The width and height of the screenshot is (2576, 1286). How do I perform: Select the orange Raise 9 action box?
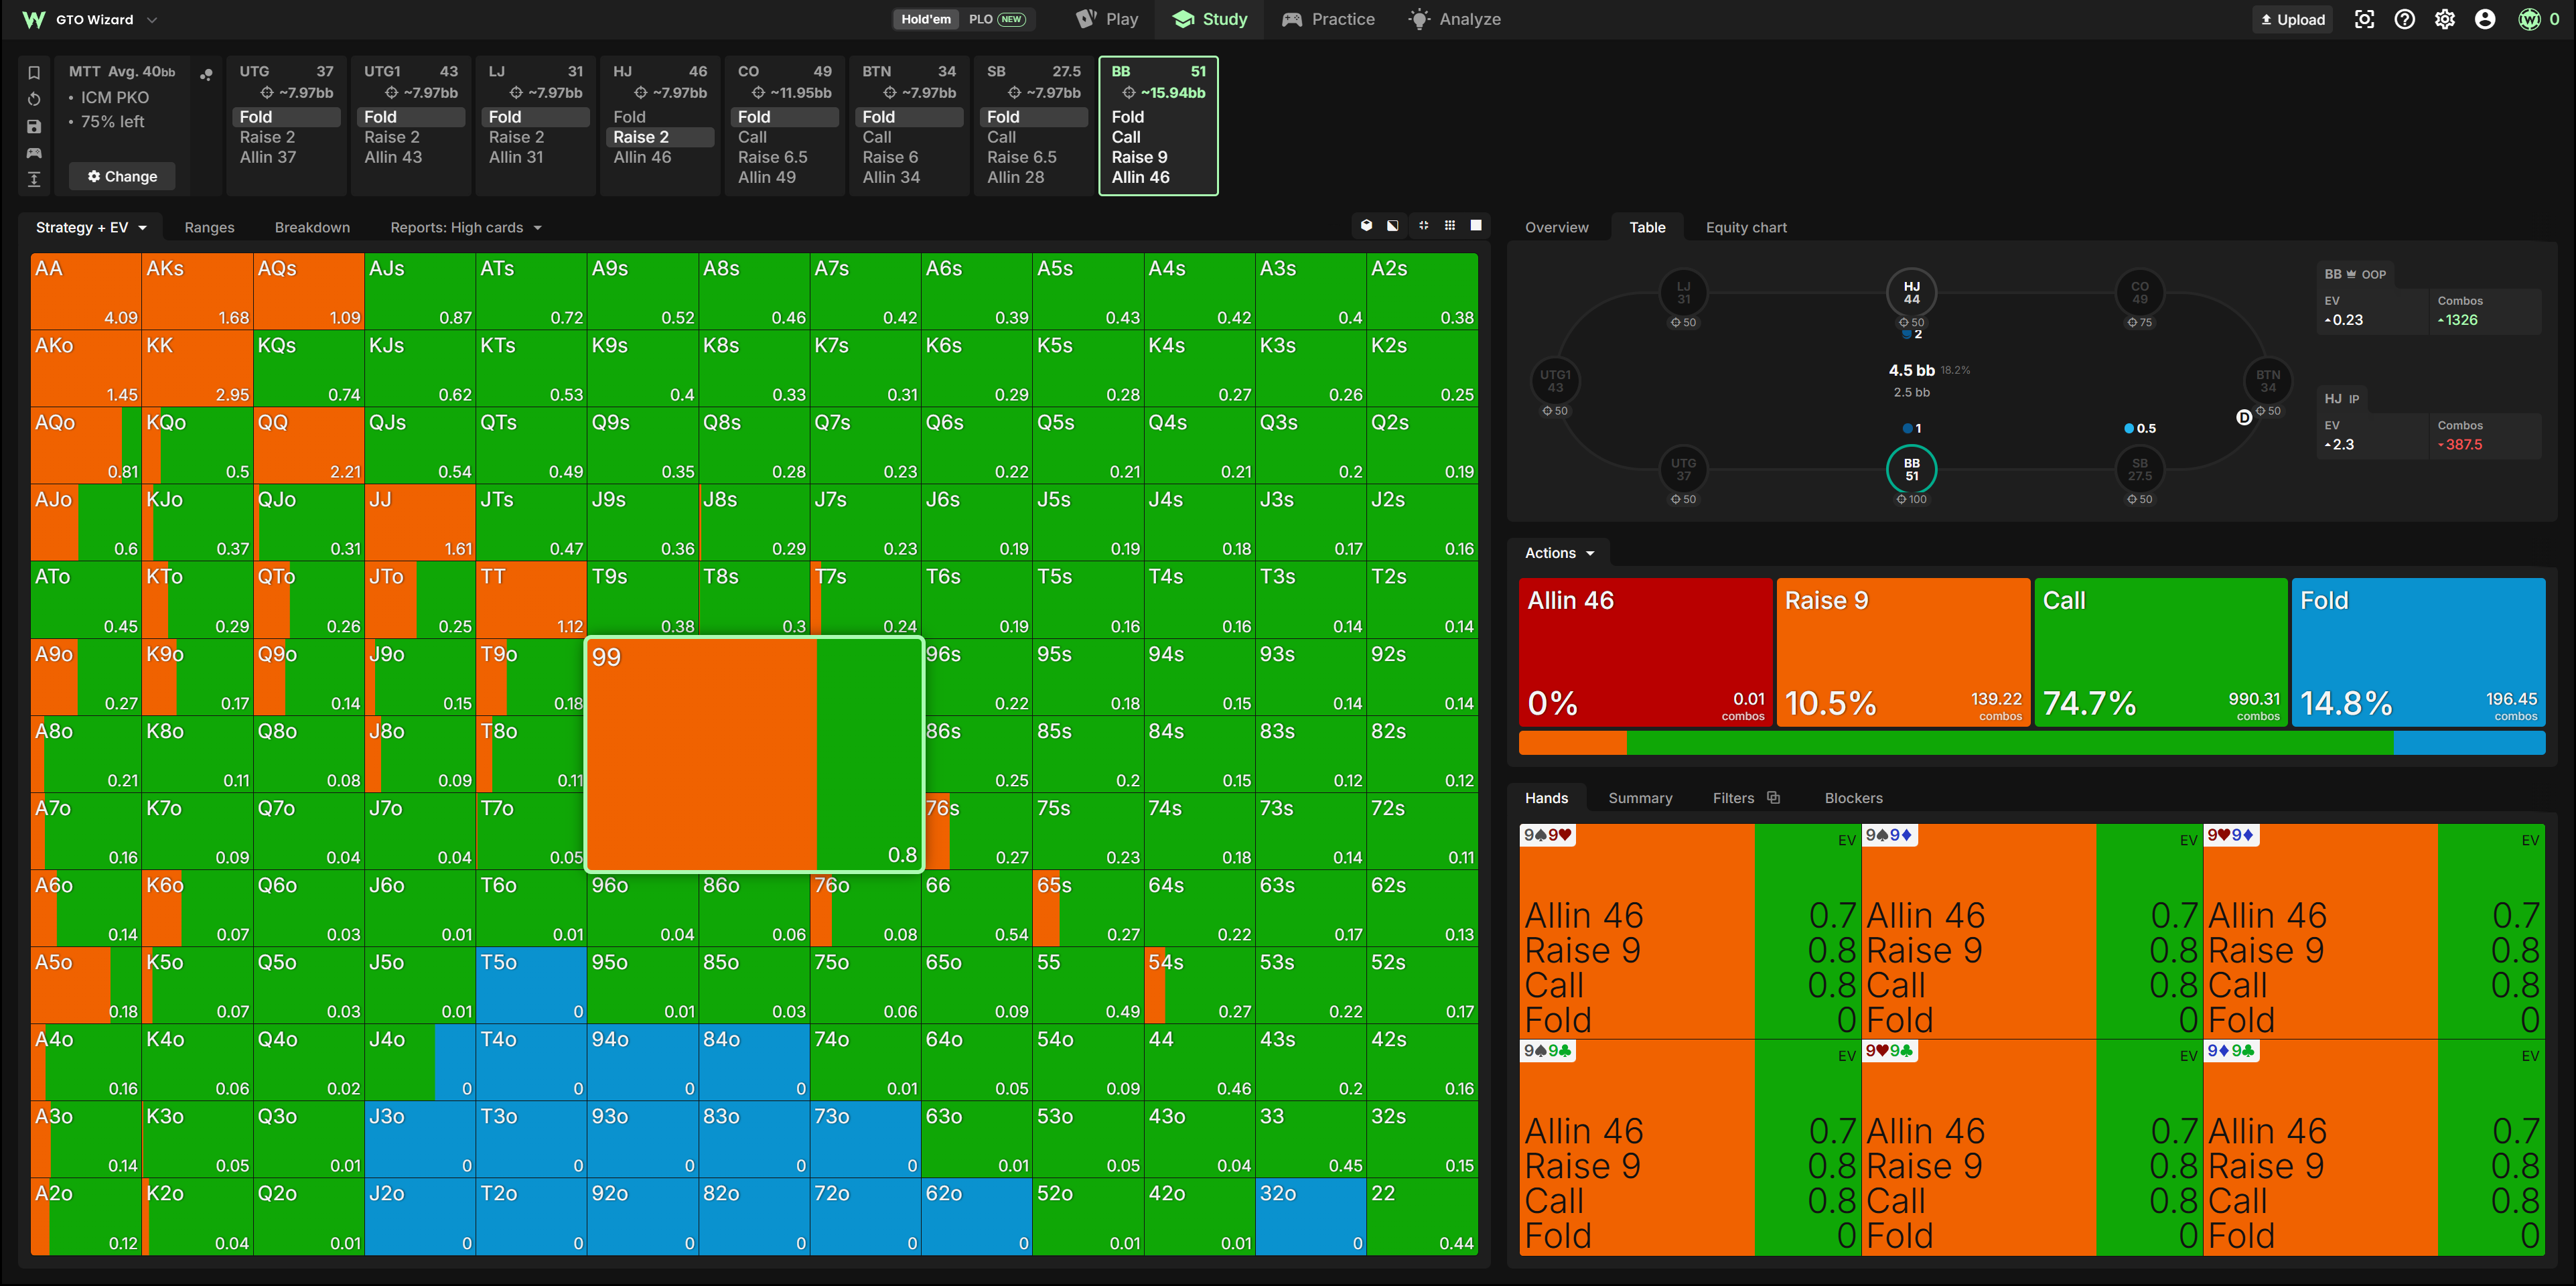1903,652
